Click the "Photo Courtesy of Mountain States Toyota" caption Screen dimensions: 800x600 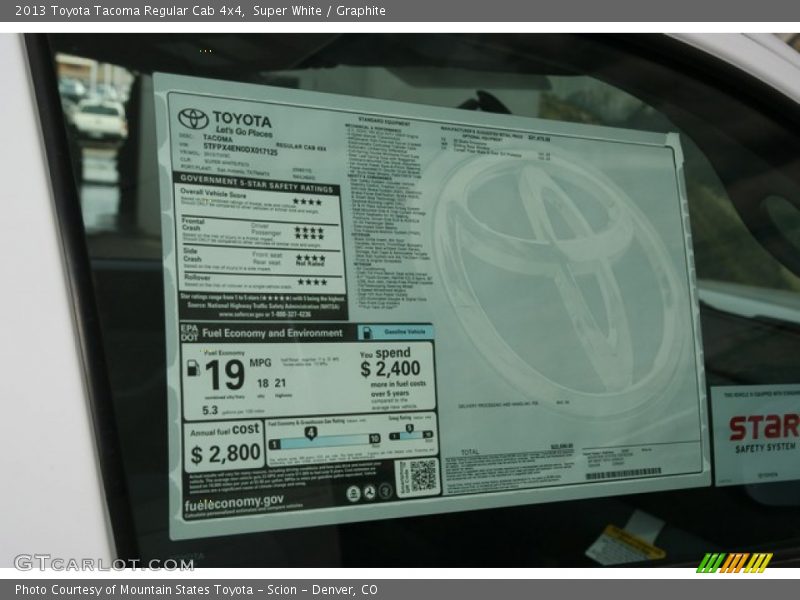134,590
